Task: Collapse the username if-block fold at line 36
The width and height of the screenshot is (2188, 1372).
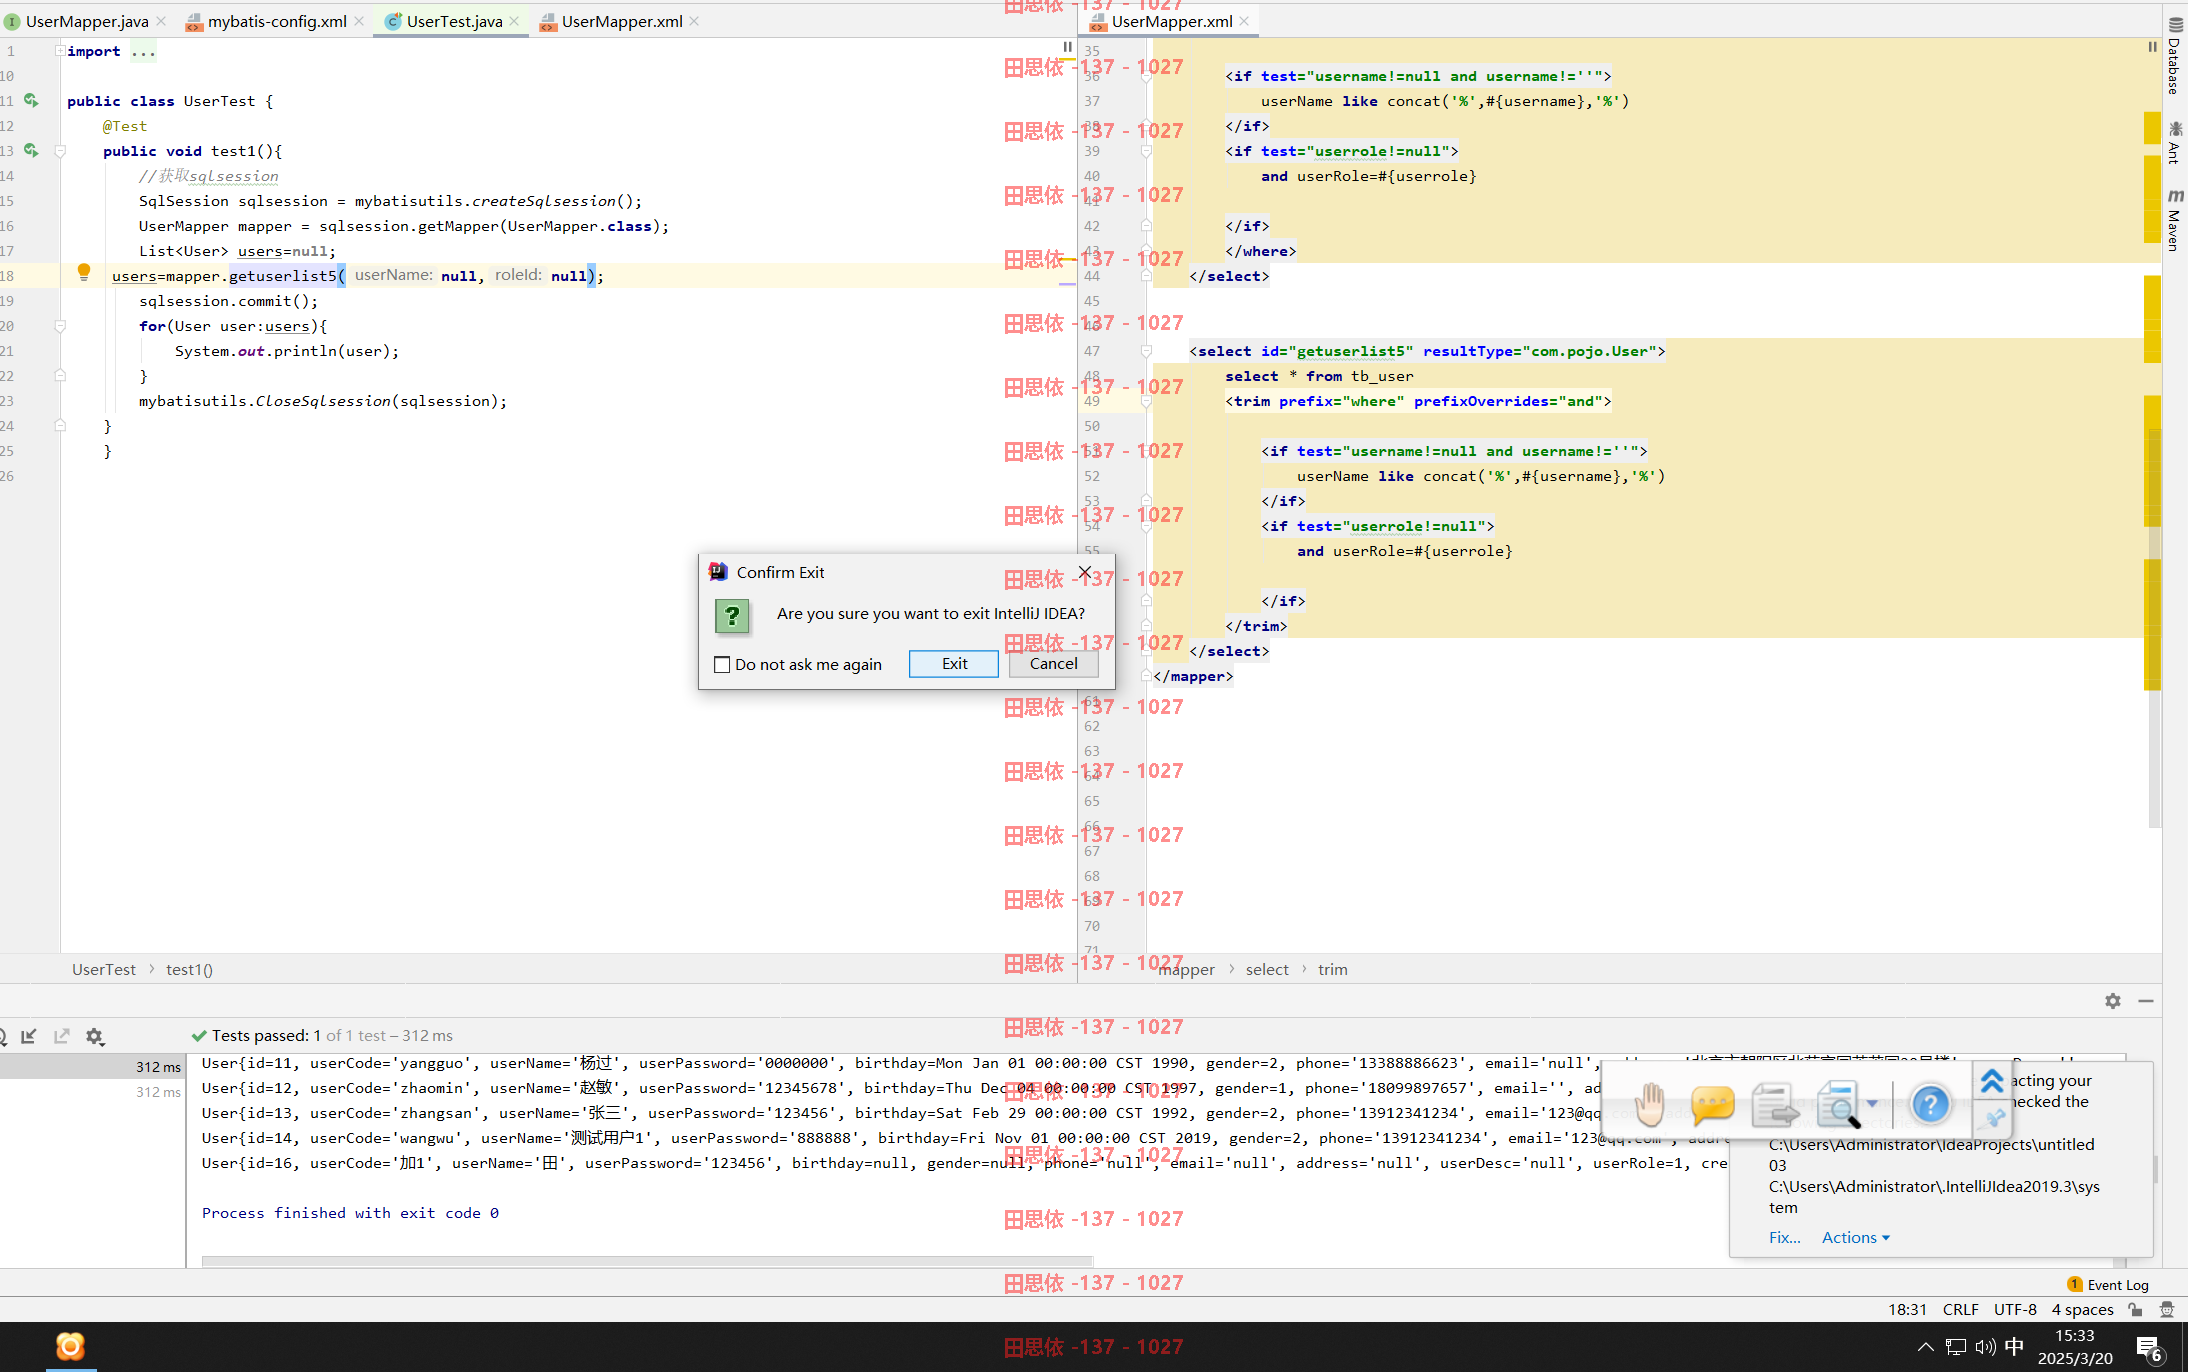Action: tap(1146, 76)
